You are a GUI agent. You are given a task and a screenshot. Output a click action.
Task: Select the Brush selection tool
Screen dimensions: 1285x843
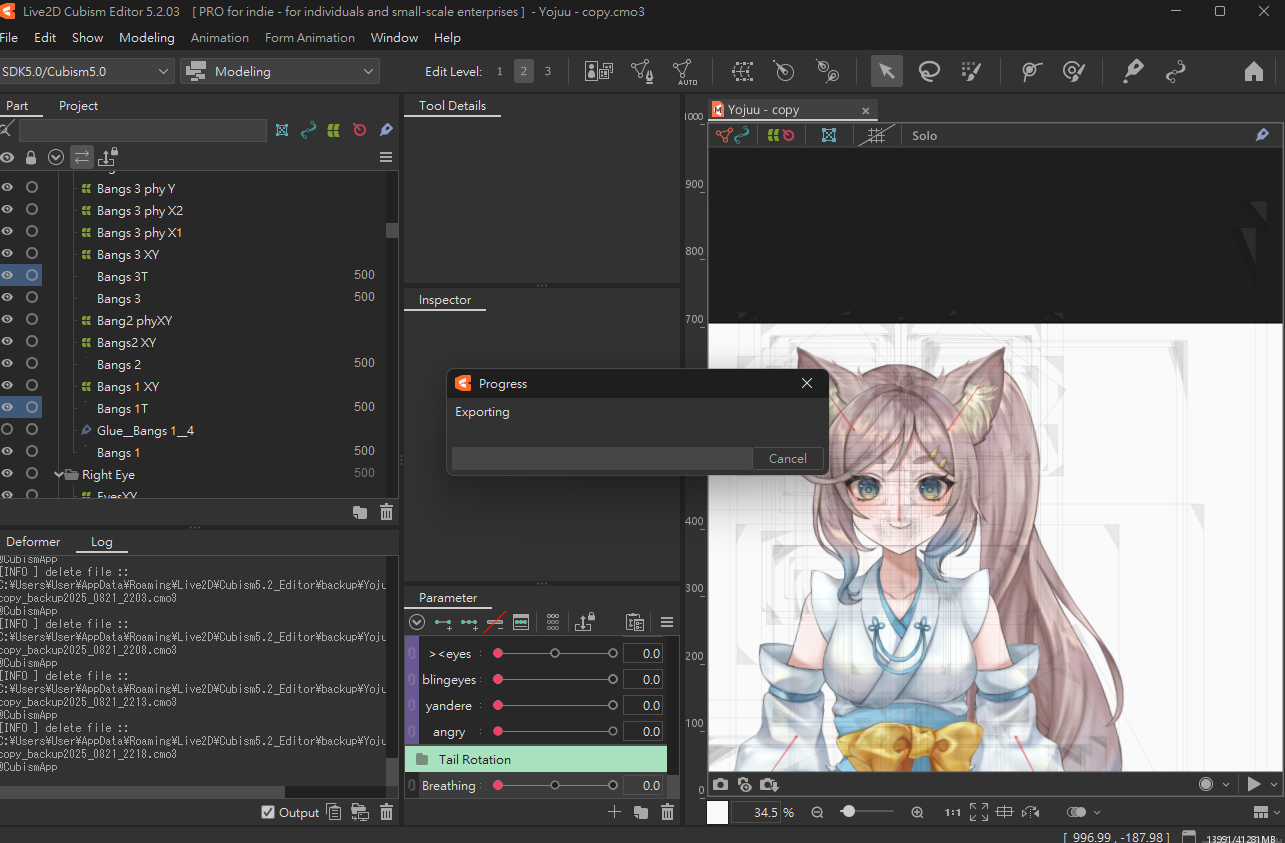(x=971, y=71)
